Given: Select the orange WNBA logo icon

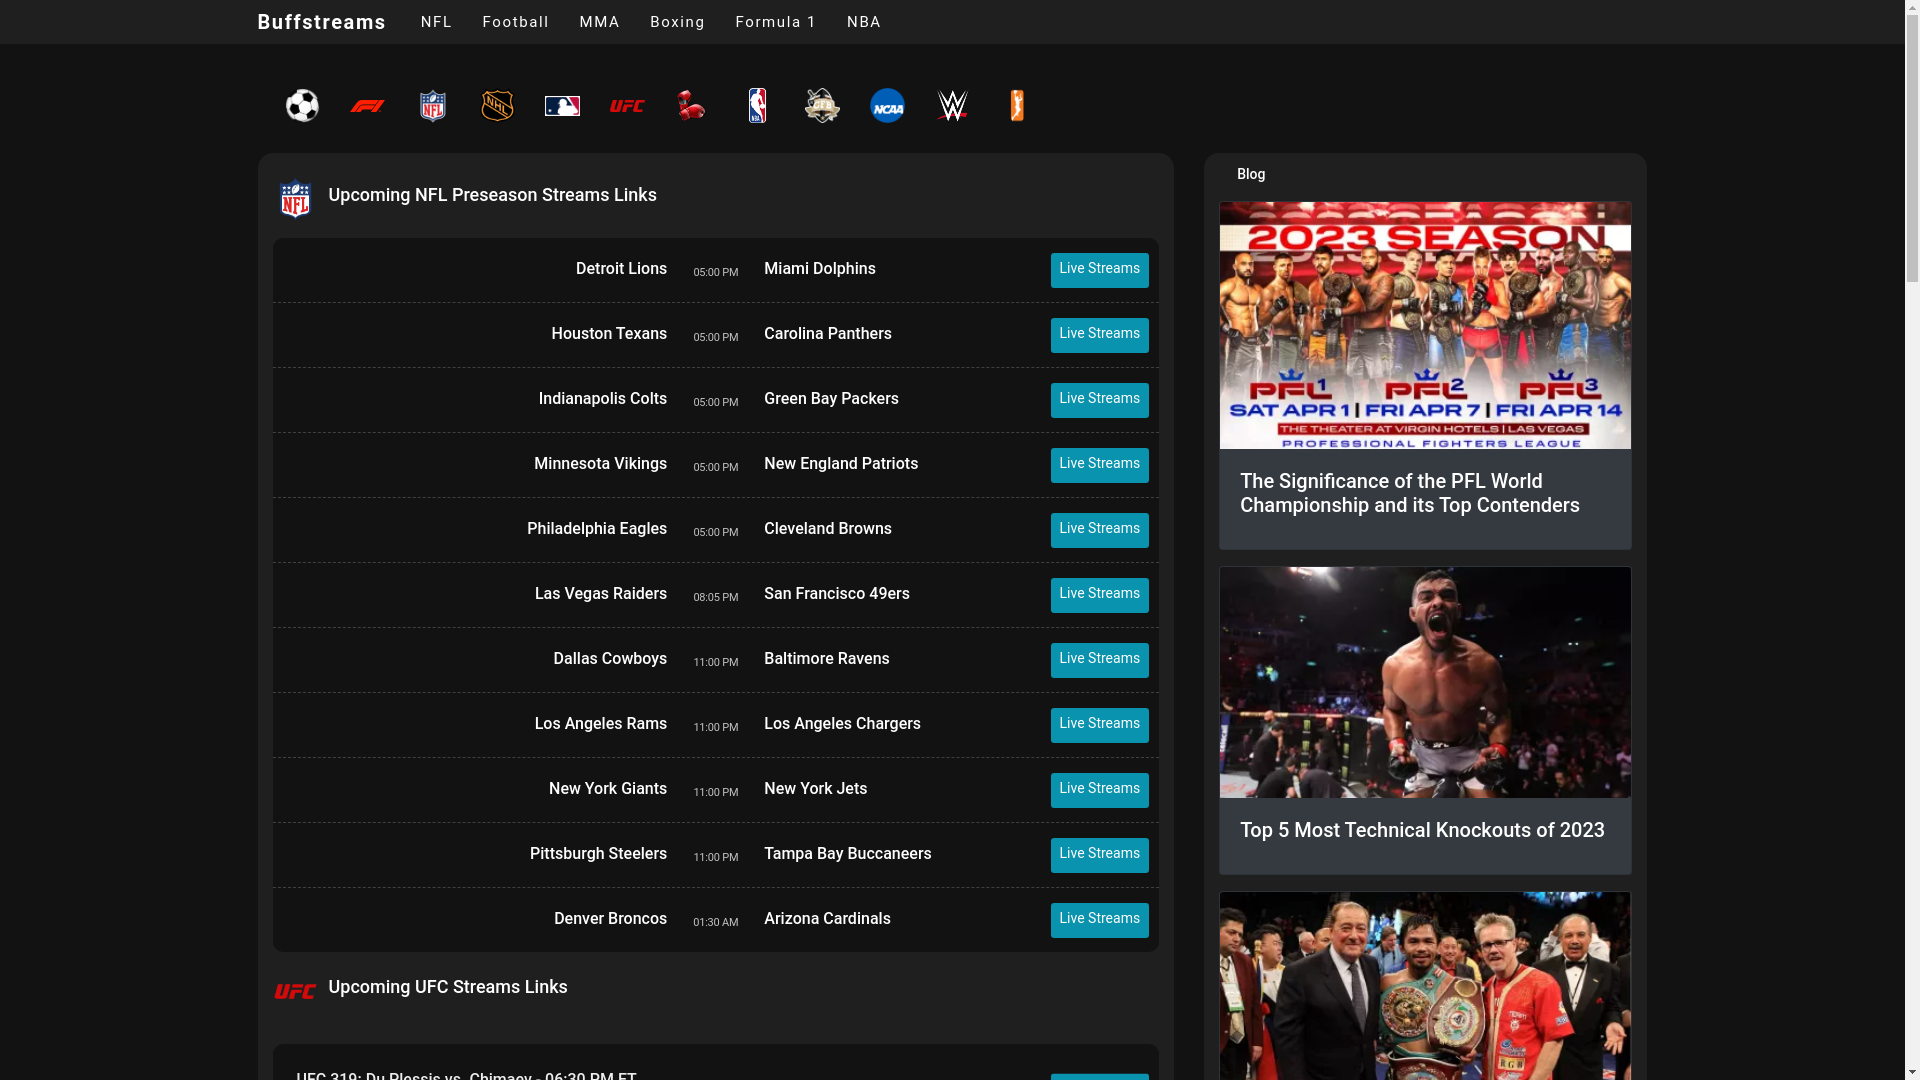Looking at the screenshot, I should pyautogui.click(x=1017, y=106).
